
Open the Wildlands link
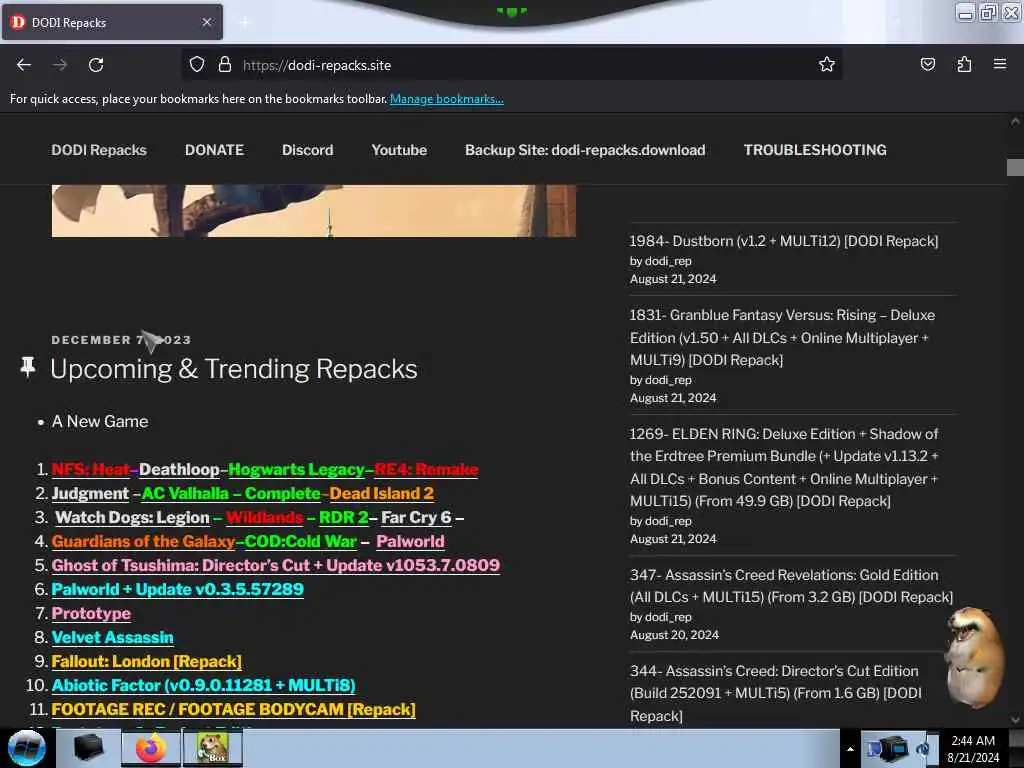pos(264,518)
